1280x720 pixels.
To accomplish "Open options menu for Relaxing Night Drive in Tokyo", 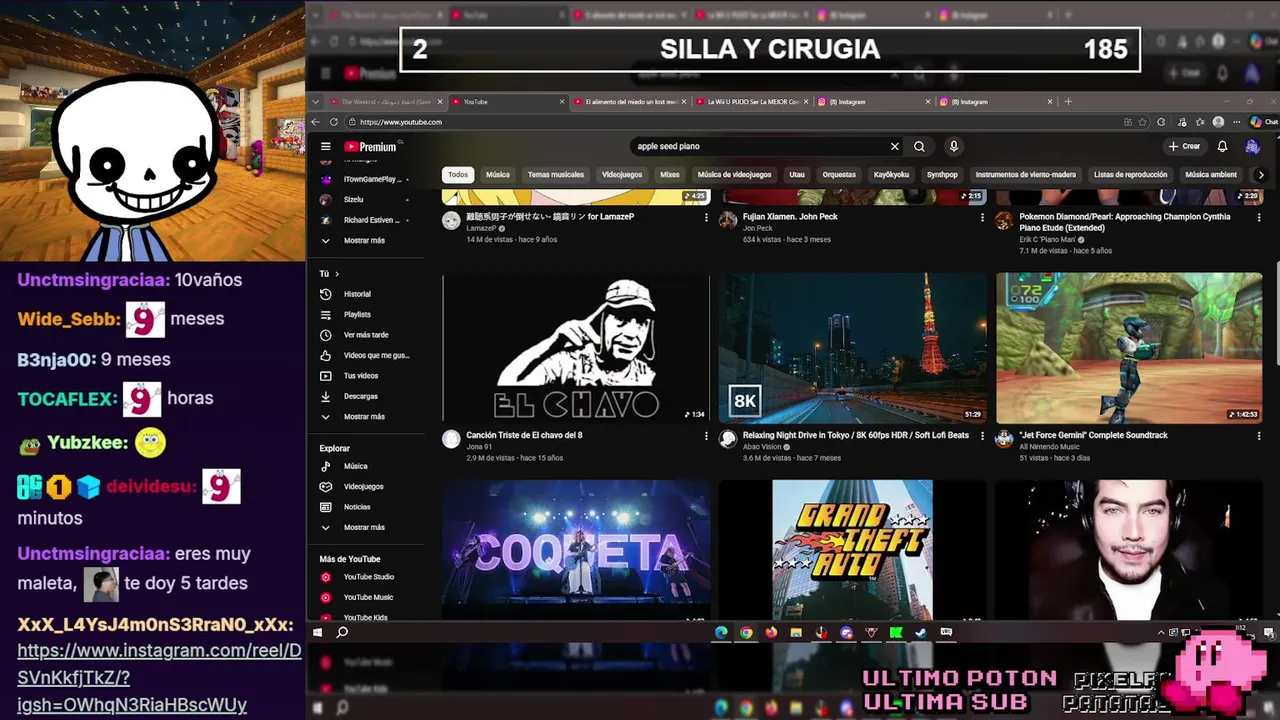I will click(982, 436).
